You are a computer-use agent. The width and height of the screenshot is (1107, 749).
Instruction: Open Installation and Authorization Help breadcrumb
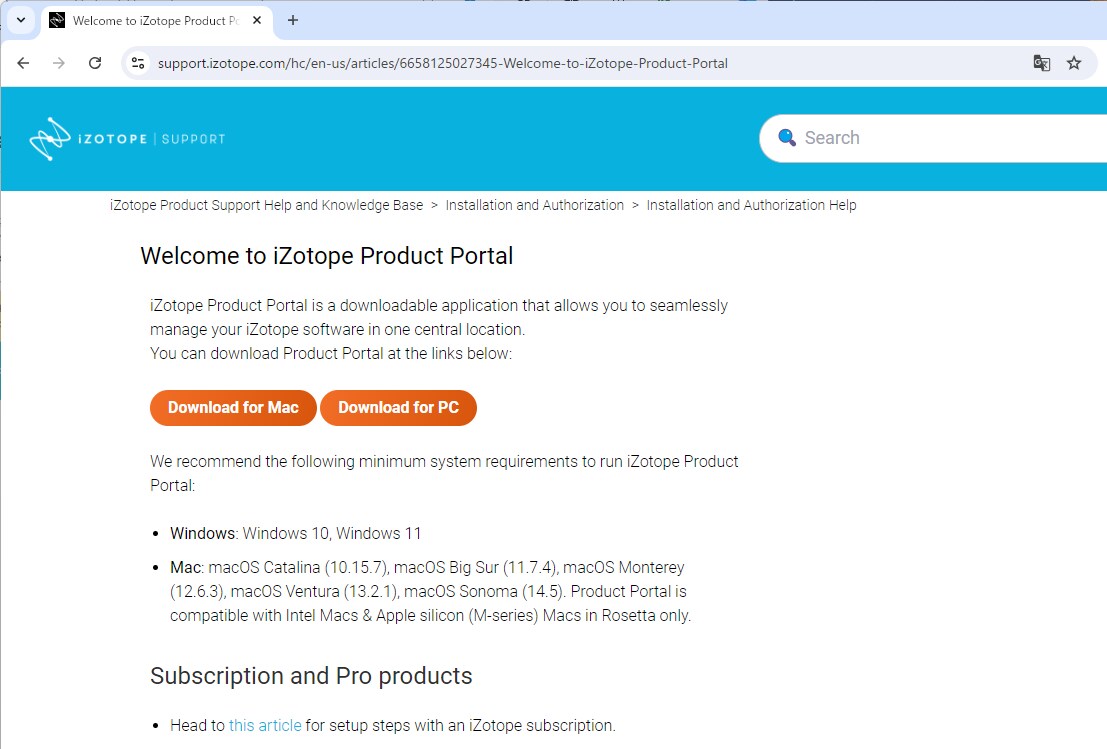click(751, 205)
